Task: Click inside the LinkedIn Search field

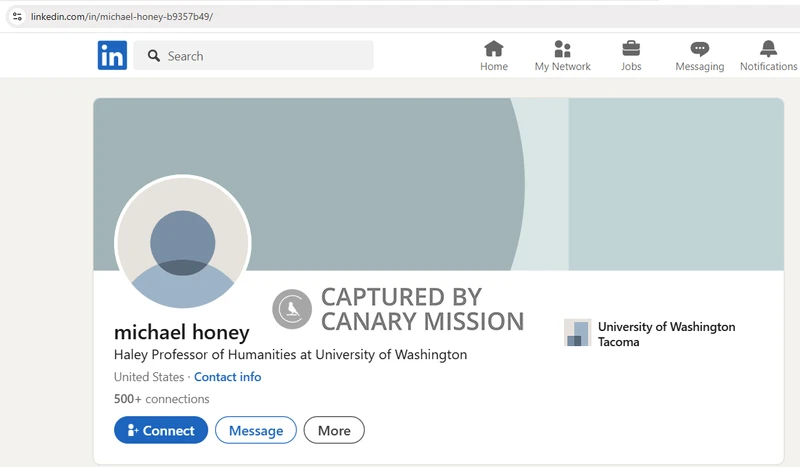Action: point(253,56)
